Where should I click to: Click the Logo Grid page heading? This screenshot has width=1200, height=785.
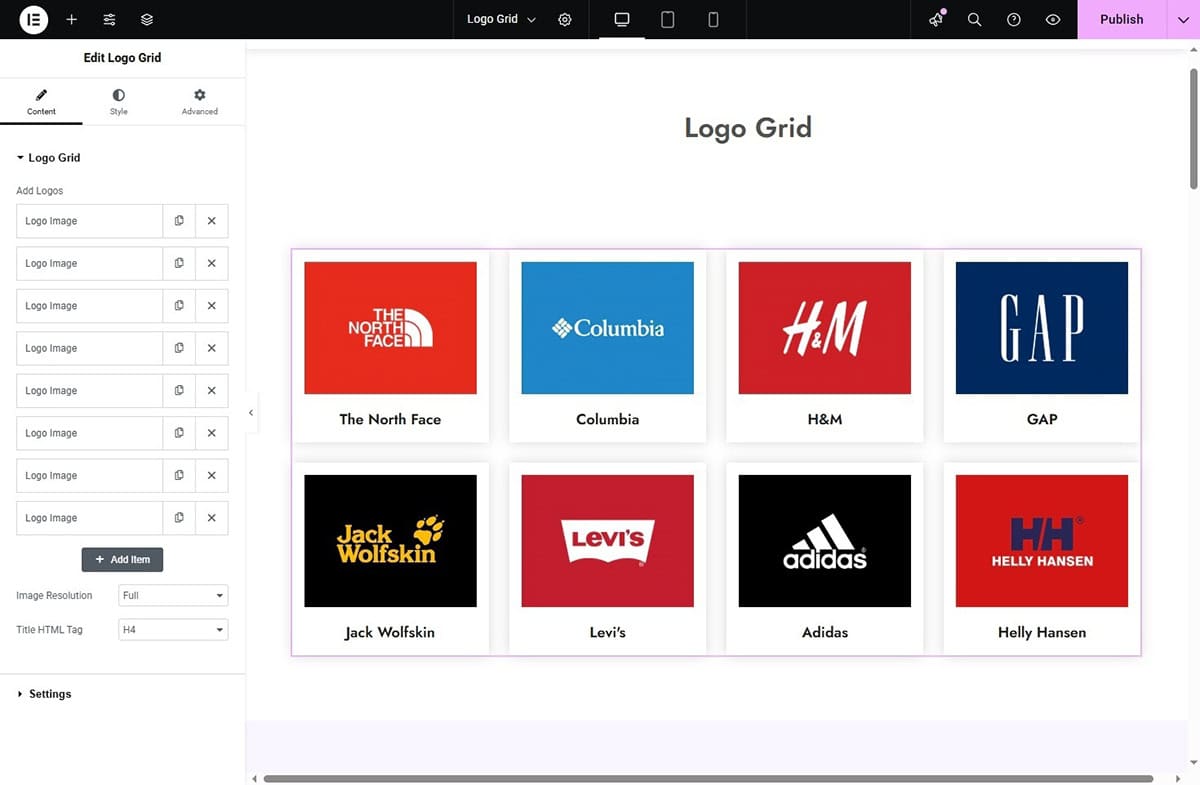(748, 128)
